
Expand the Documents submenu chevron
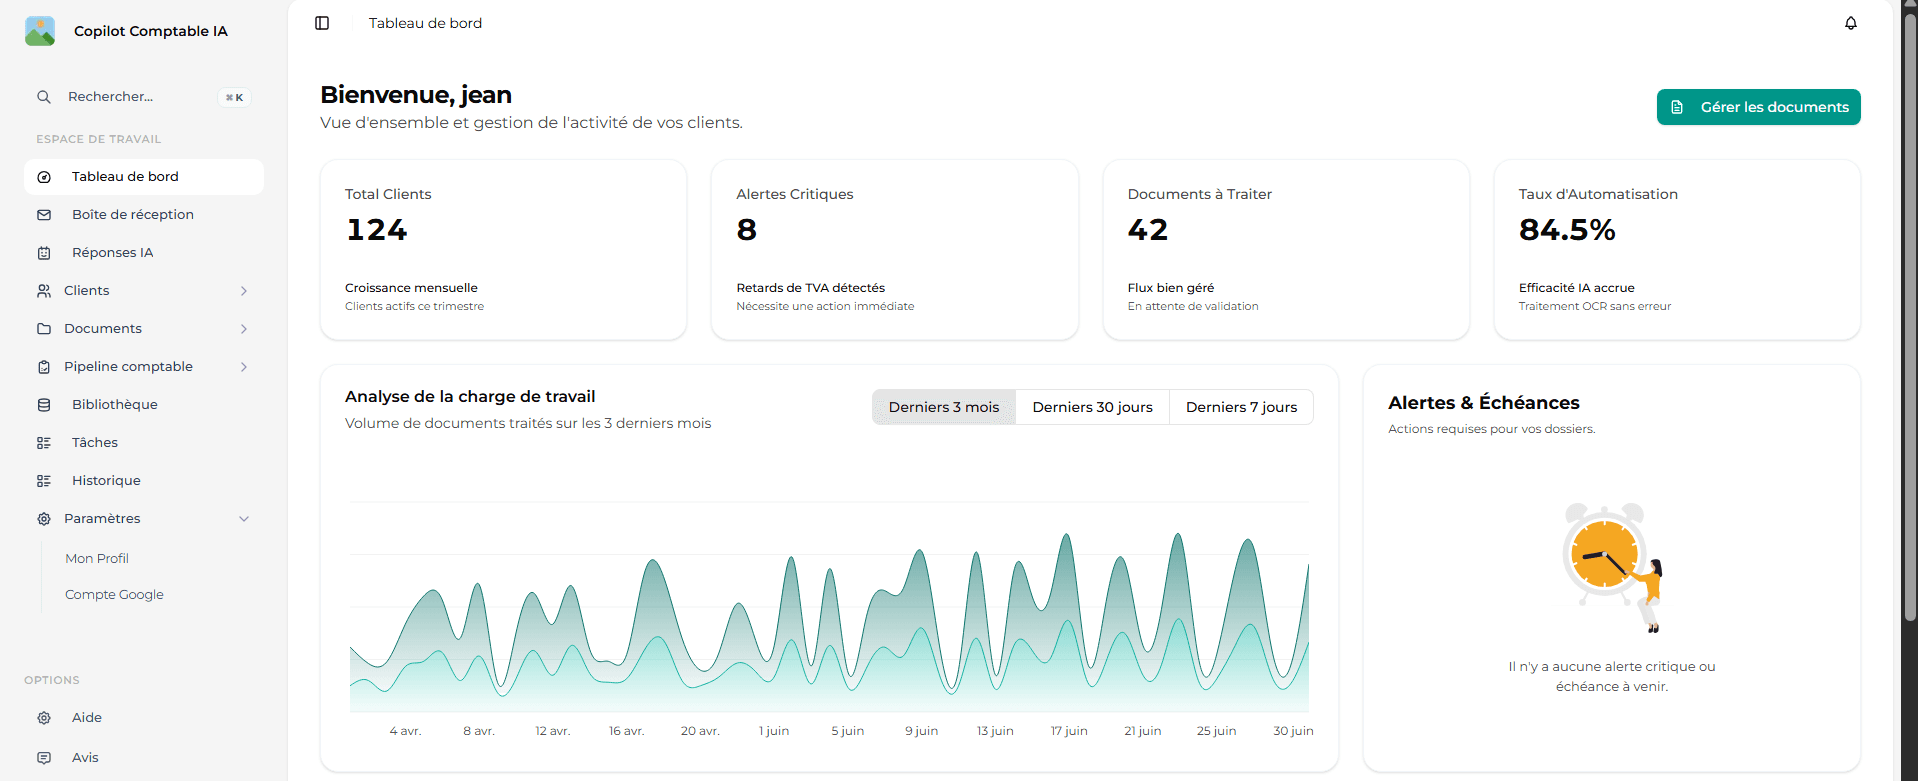(244, 329)
